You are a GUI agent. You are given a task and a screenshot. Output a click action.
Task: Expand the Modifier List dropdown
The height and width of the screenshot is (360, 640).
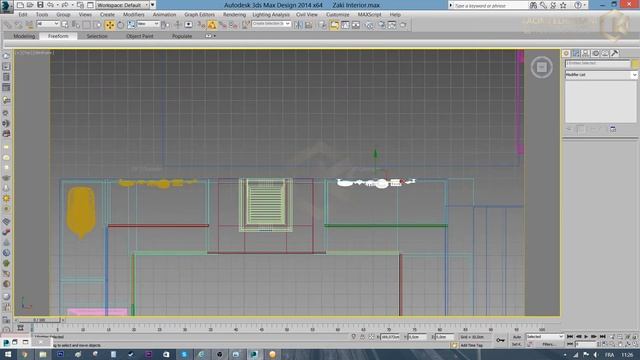pyautogui.click(x=601, y=75)
